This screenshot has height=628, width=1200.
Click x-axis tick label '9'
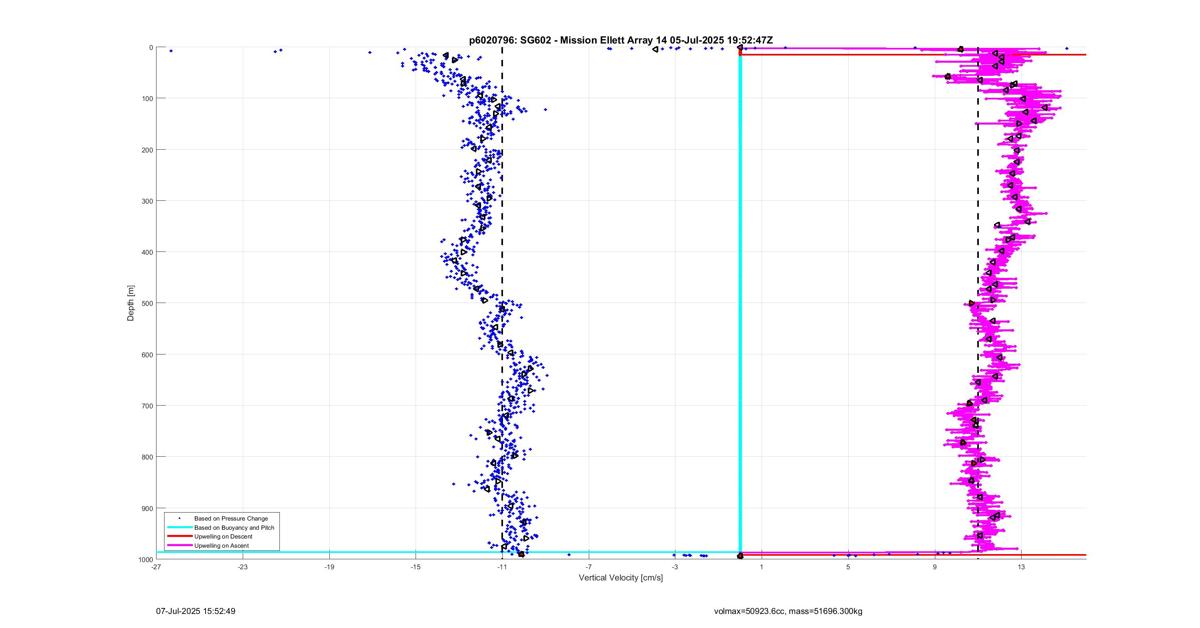point(935,567)
